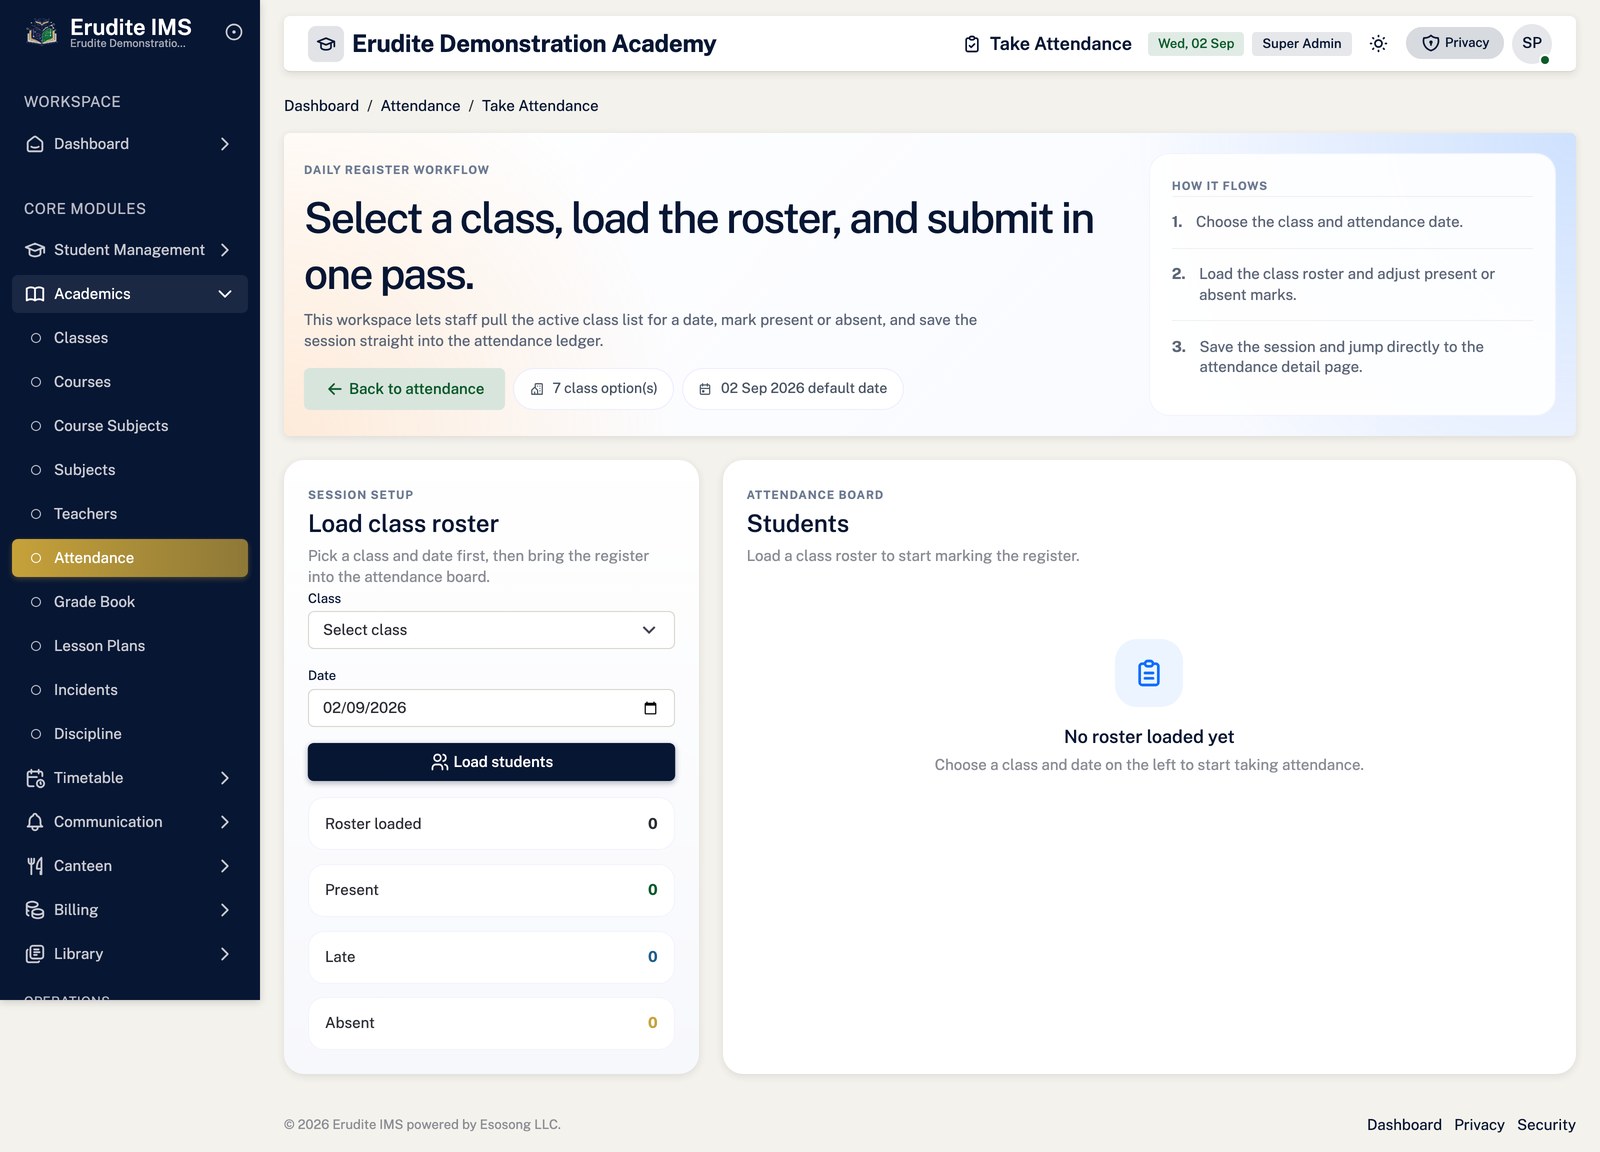Click the Security footer link
This screenshot has height=1152, width=1600.
click(x=1546, y=1125)
